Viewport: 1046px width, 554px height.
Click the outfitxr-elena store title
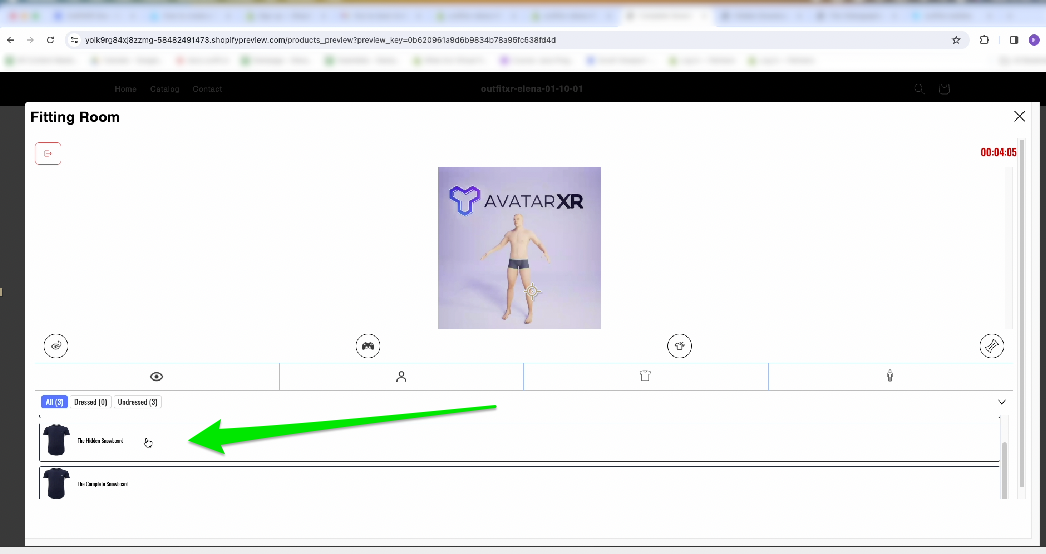(x=532, y=89)
